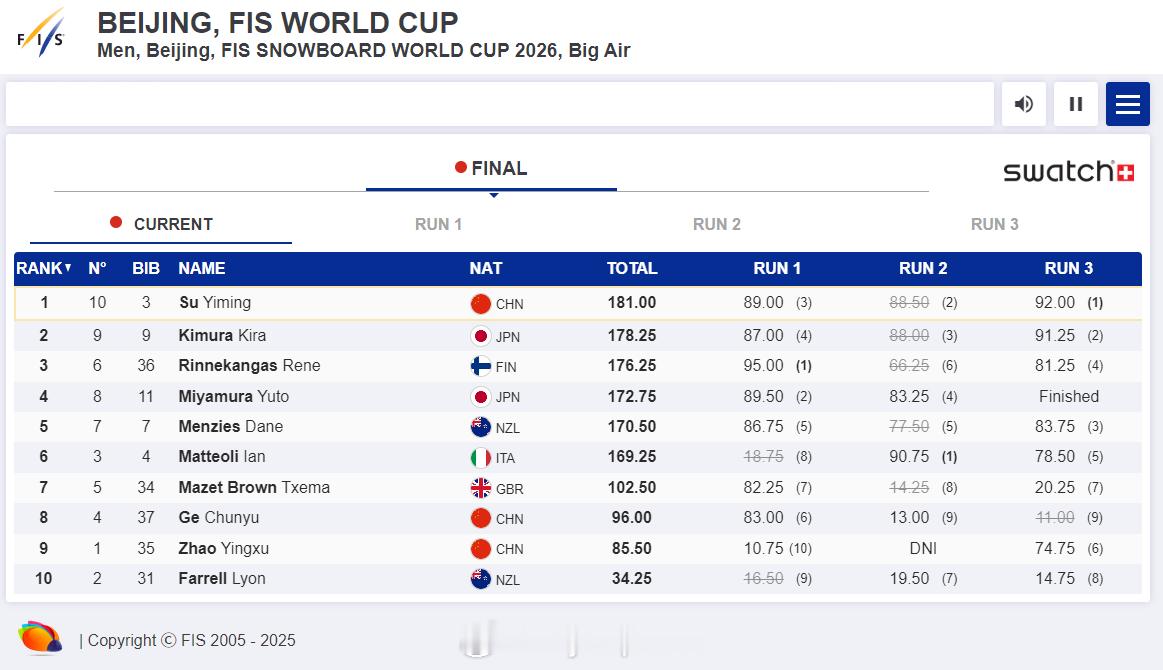
Task: Click the Swatch sponsor logo
Action: coord(1068,171)
